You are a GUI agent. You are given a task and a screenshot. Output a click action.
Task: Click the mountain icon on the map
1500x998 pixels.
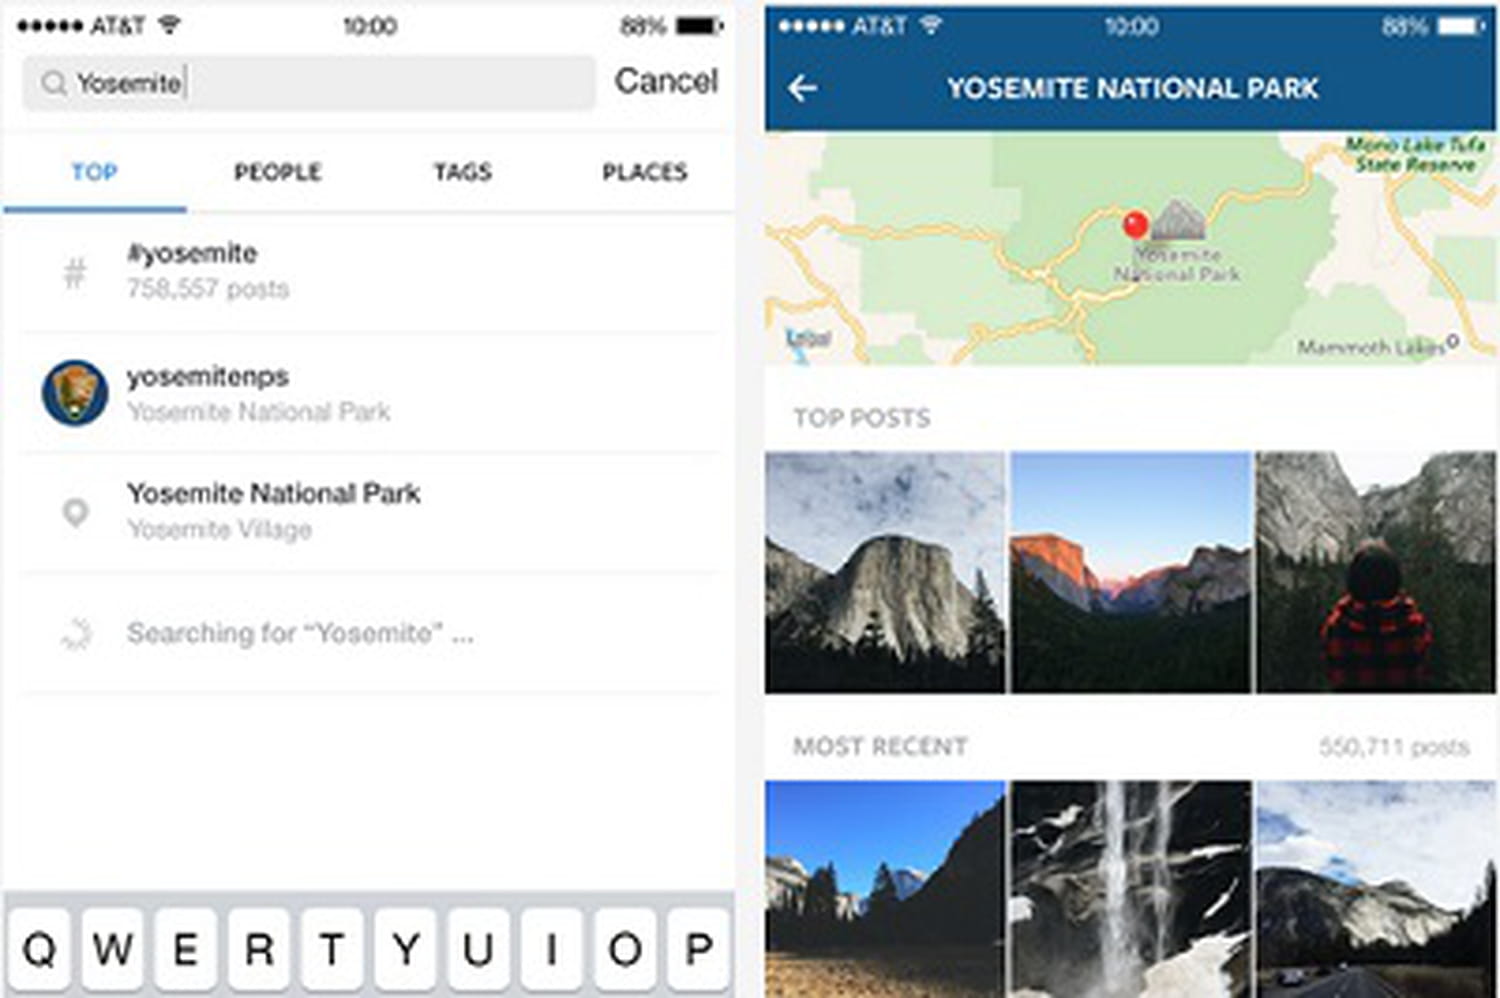(x=1179, y=219)
